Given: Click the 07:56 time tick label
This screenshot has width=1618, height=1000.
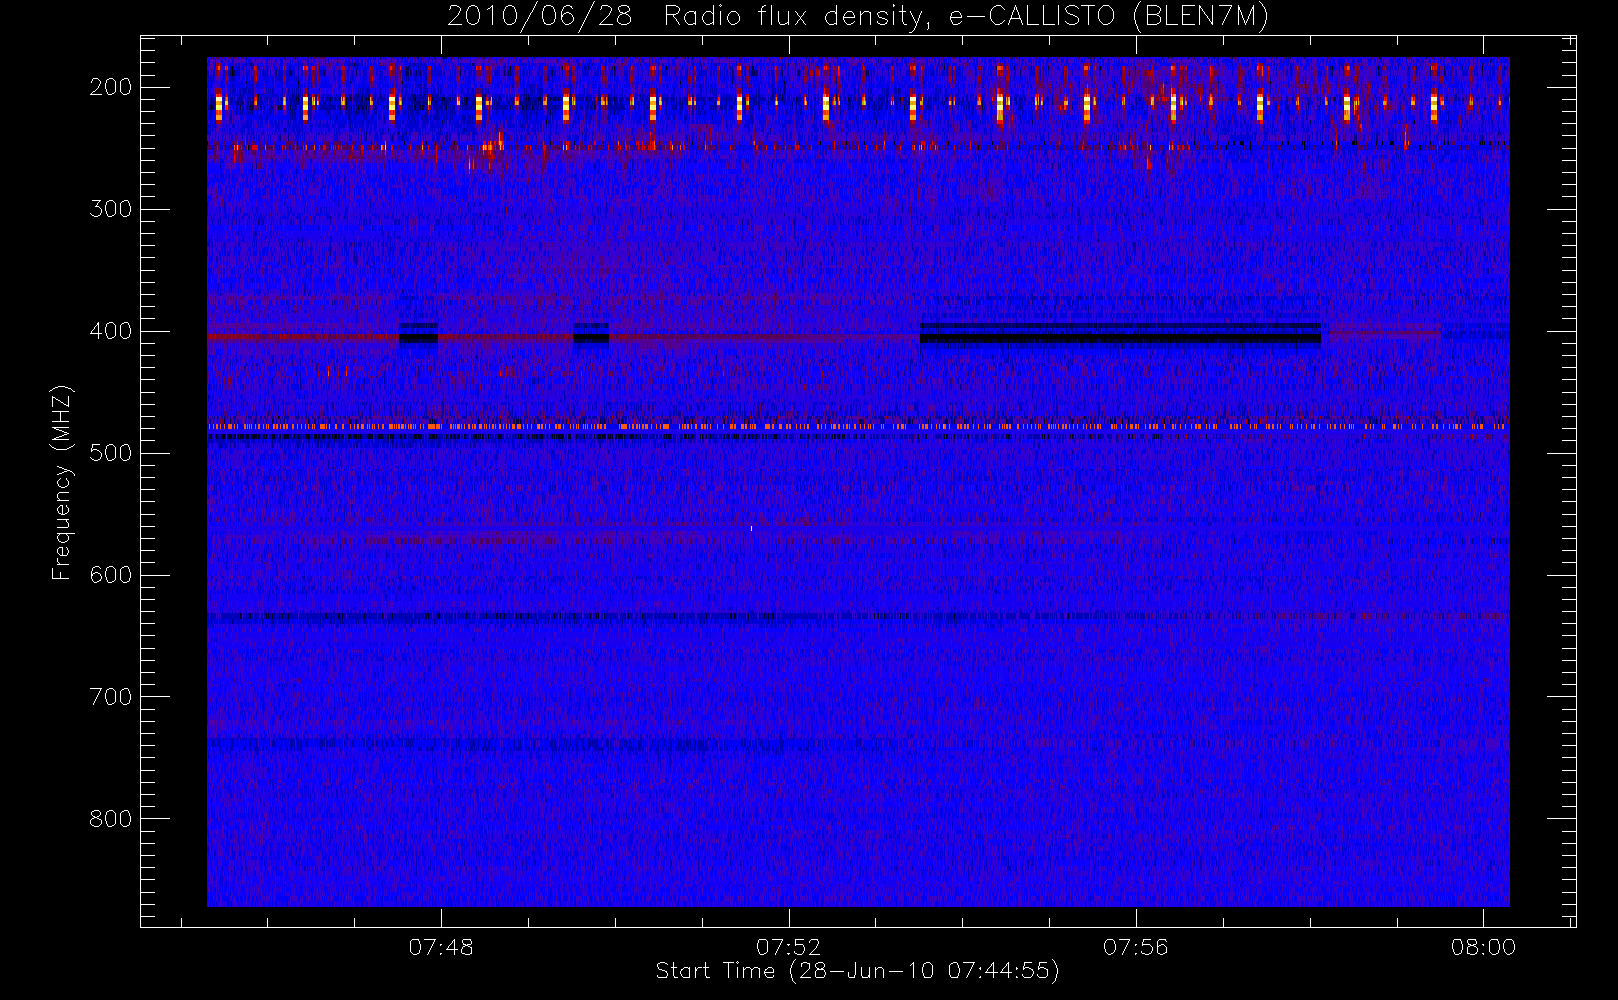Looking at the screenshot, I should tap(1136, 947).
